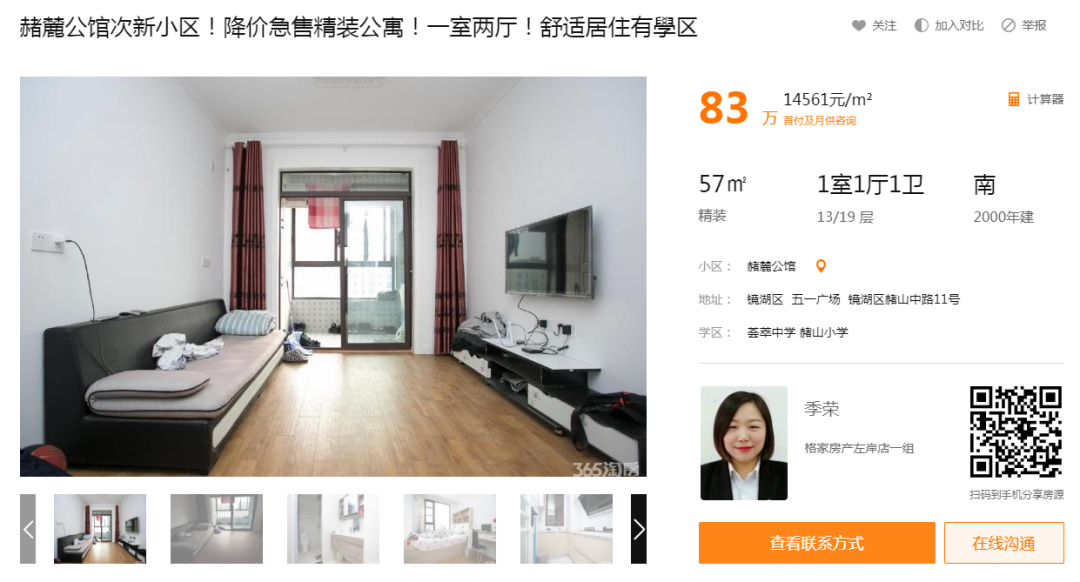The width and height of the screenshot is (1080, 582).
Task: Select the living room thumbnail
Action: (x=100, y=529)
